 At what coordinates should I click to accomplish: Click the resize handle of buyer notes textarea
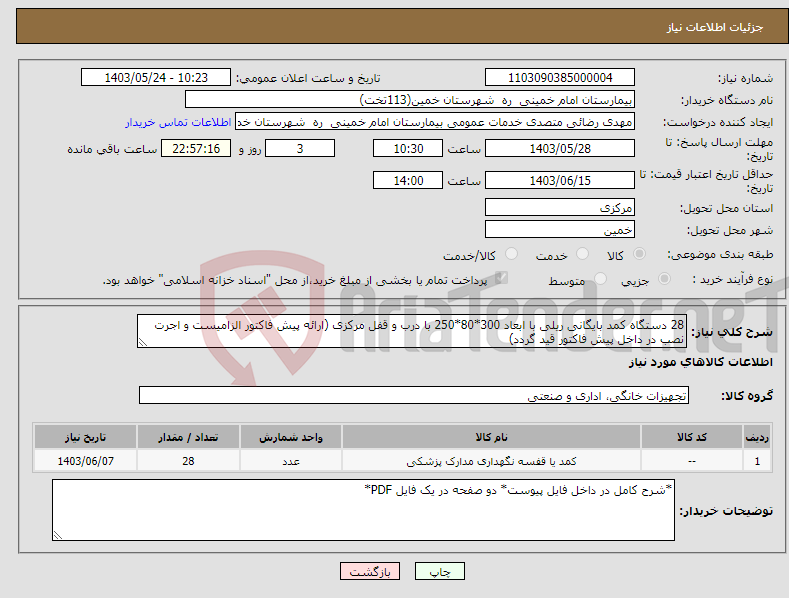click(x=58, y=535)
